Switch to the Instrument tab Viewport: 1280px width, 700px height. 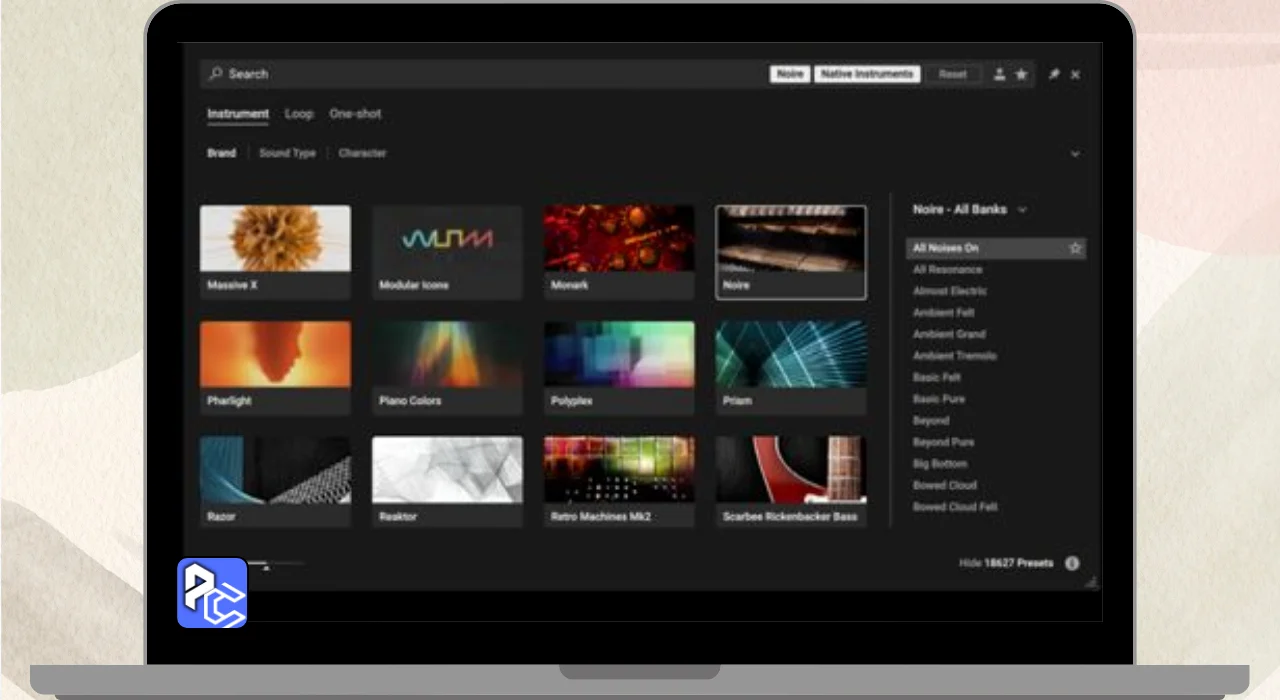pyautogui.click(x=238, y=114)
